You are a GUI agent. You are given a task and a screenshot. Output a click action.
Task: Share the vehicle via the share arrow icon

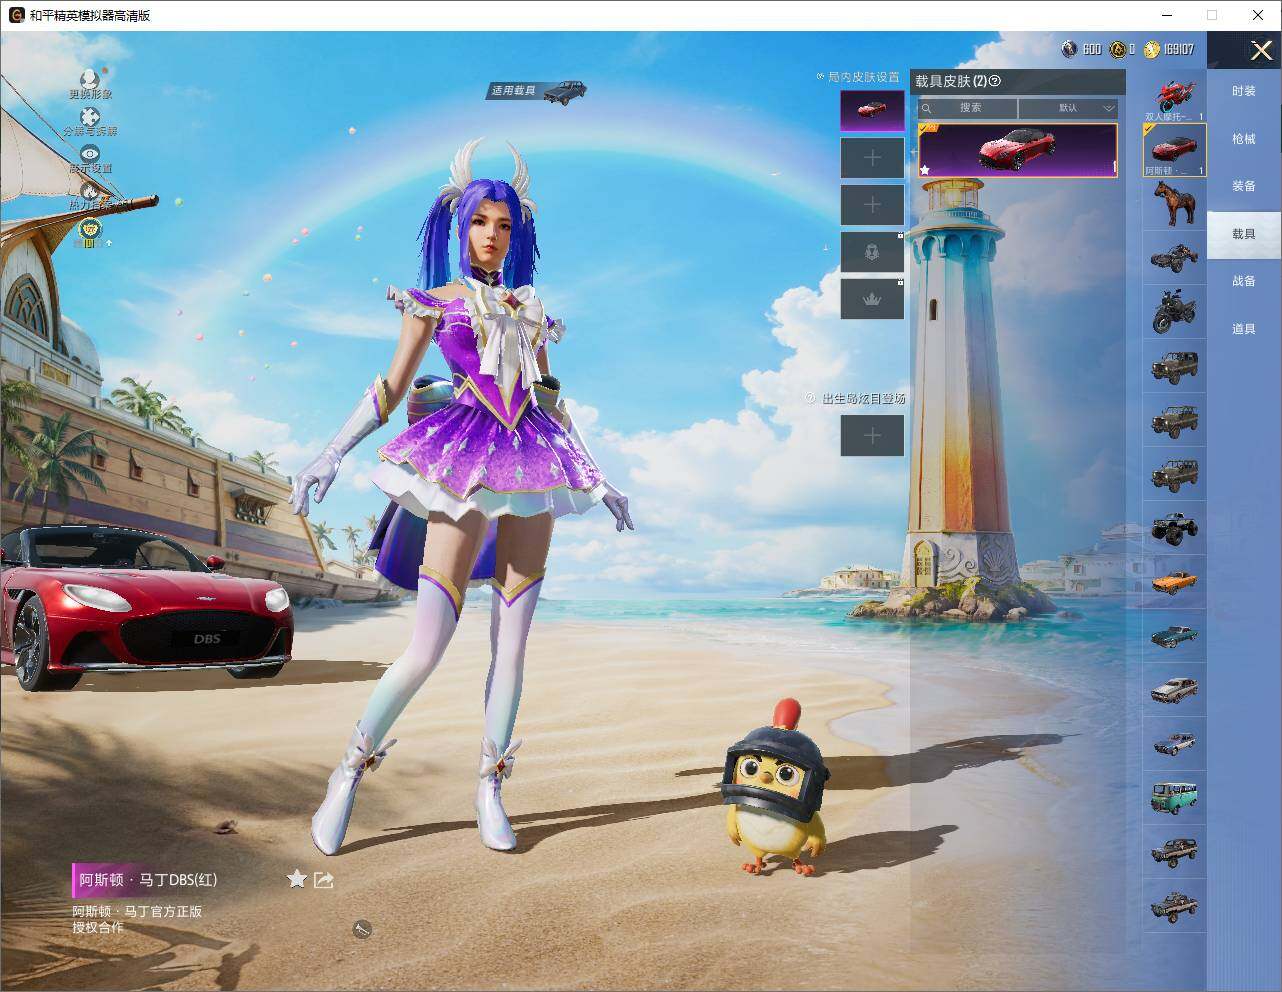323,879
